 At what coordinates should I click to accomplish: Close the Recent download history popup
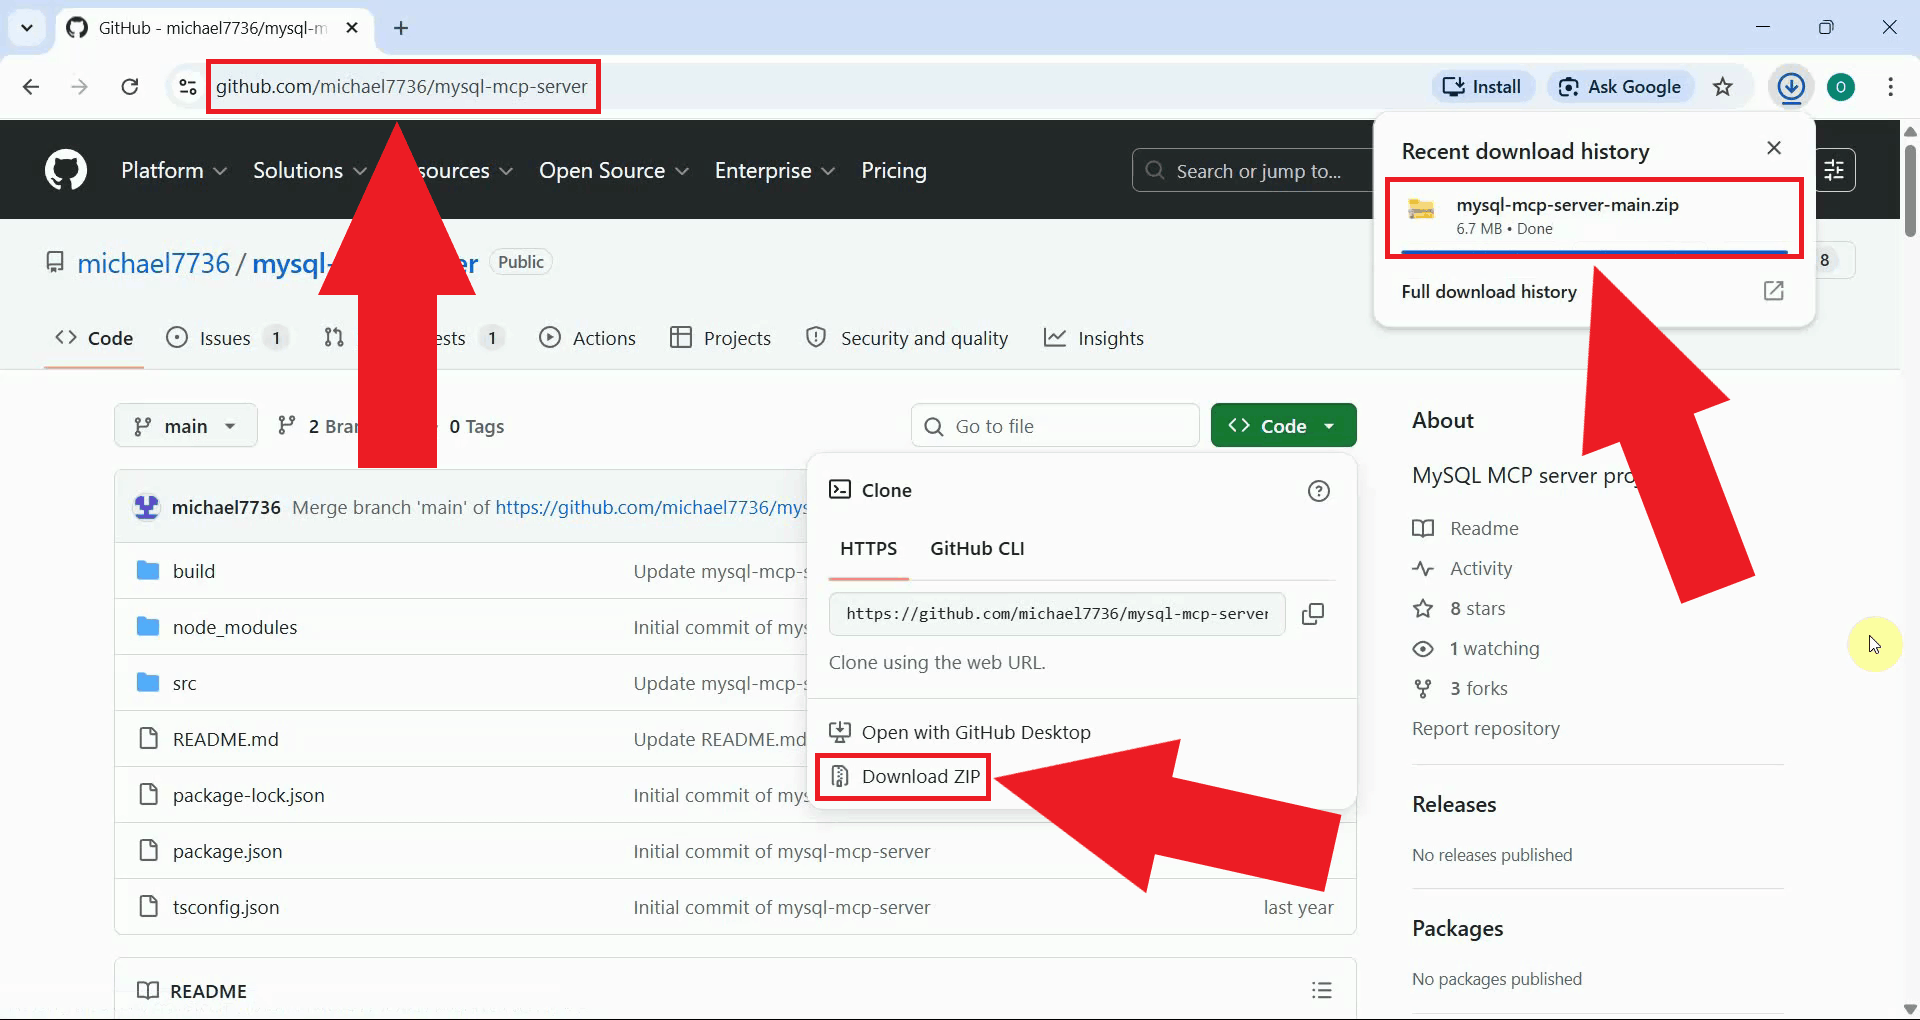1774,148
